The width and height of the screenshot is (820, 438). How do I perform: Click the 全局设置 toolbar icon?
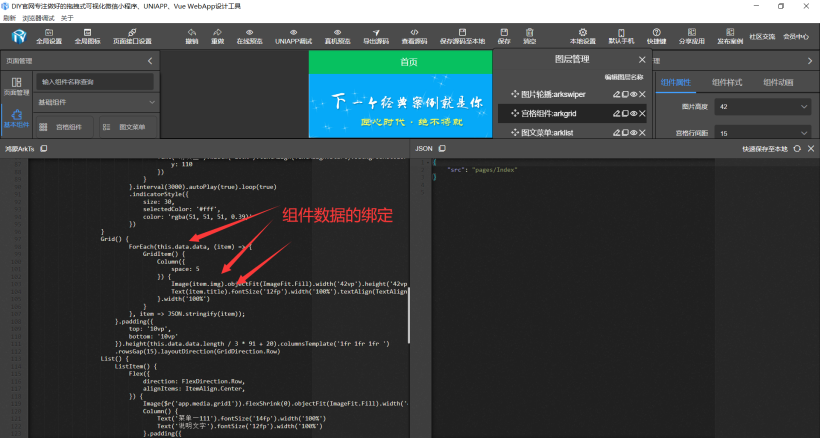(49, 36)
